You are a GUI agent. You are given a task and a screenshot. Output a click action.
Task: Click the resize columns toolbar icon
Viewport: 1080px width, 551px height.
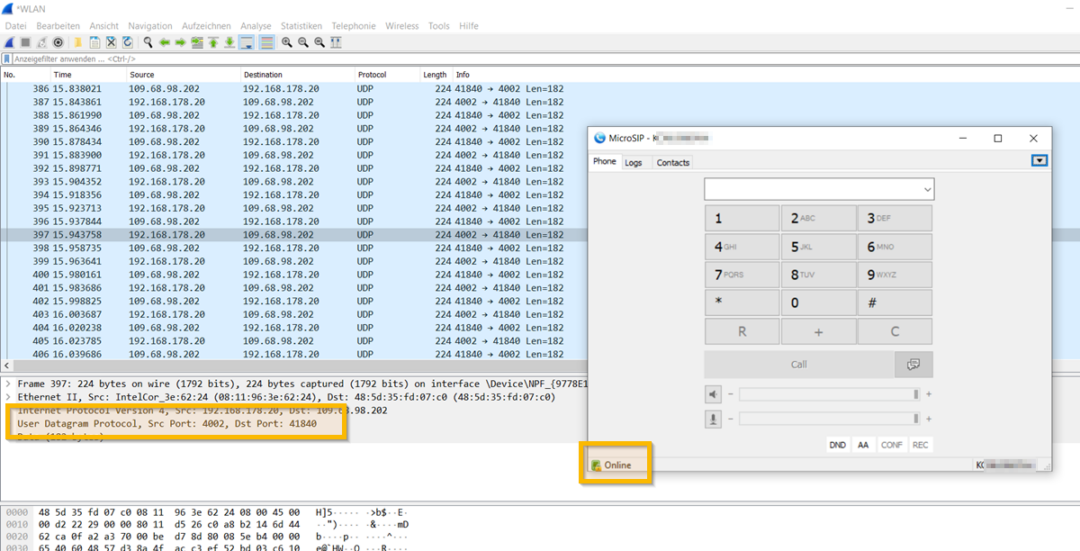point(336,42)
